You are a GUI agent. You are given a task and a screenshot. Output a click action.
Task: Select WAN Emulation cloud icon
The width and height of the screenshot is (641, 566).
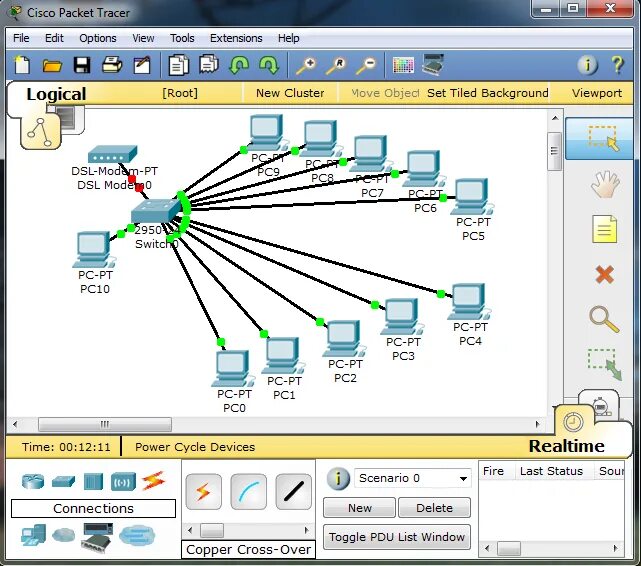tap(64, 535)
